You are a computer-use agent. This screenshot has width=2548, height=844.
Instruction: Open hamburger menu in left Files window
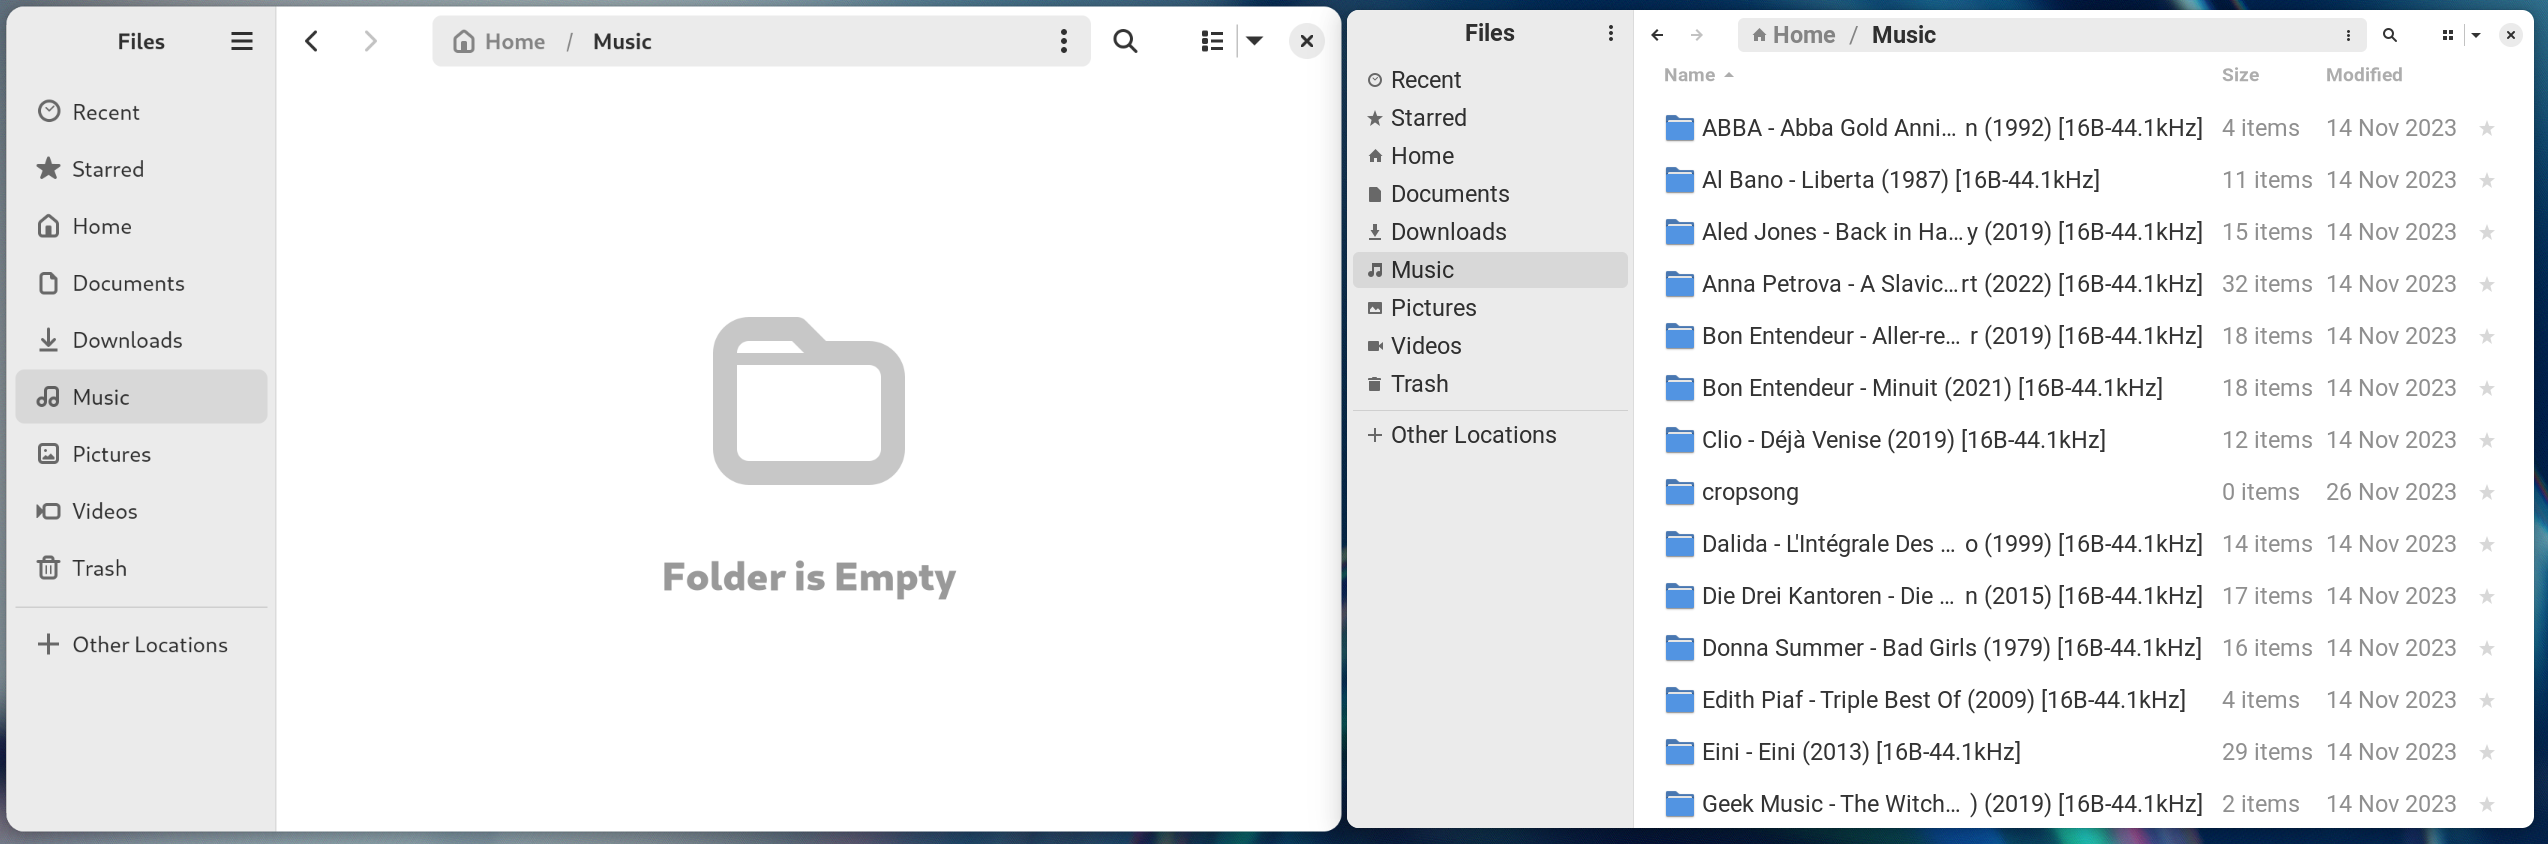coord(241,41)
